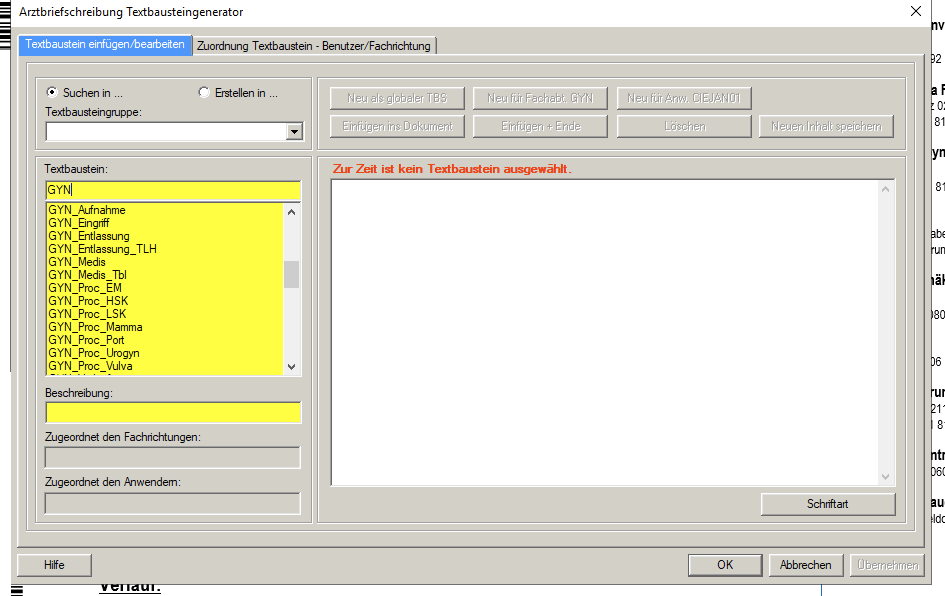The image size is (945, 596).
Task: Open Textbaustein einfügen/bearbeiten tab
Action: click(x=104, y=45)
